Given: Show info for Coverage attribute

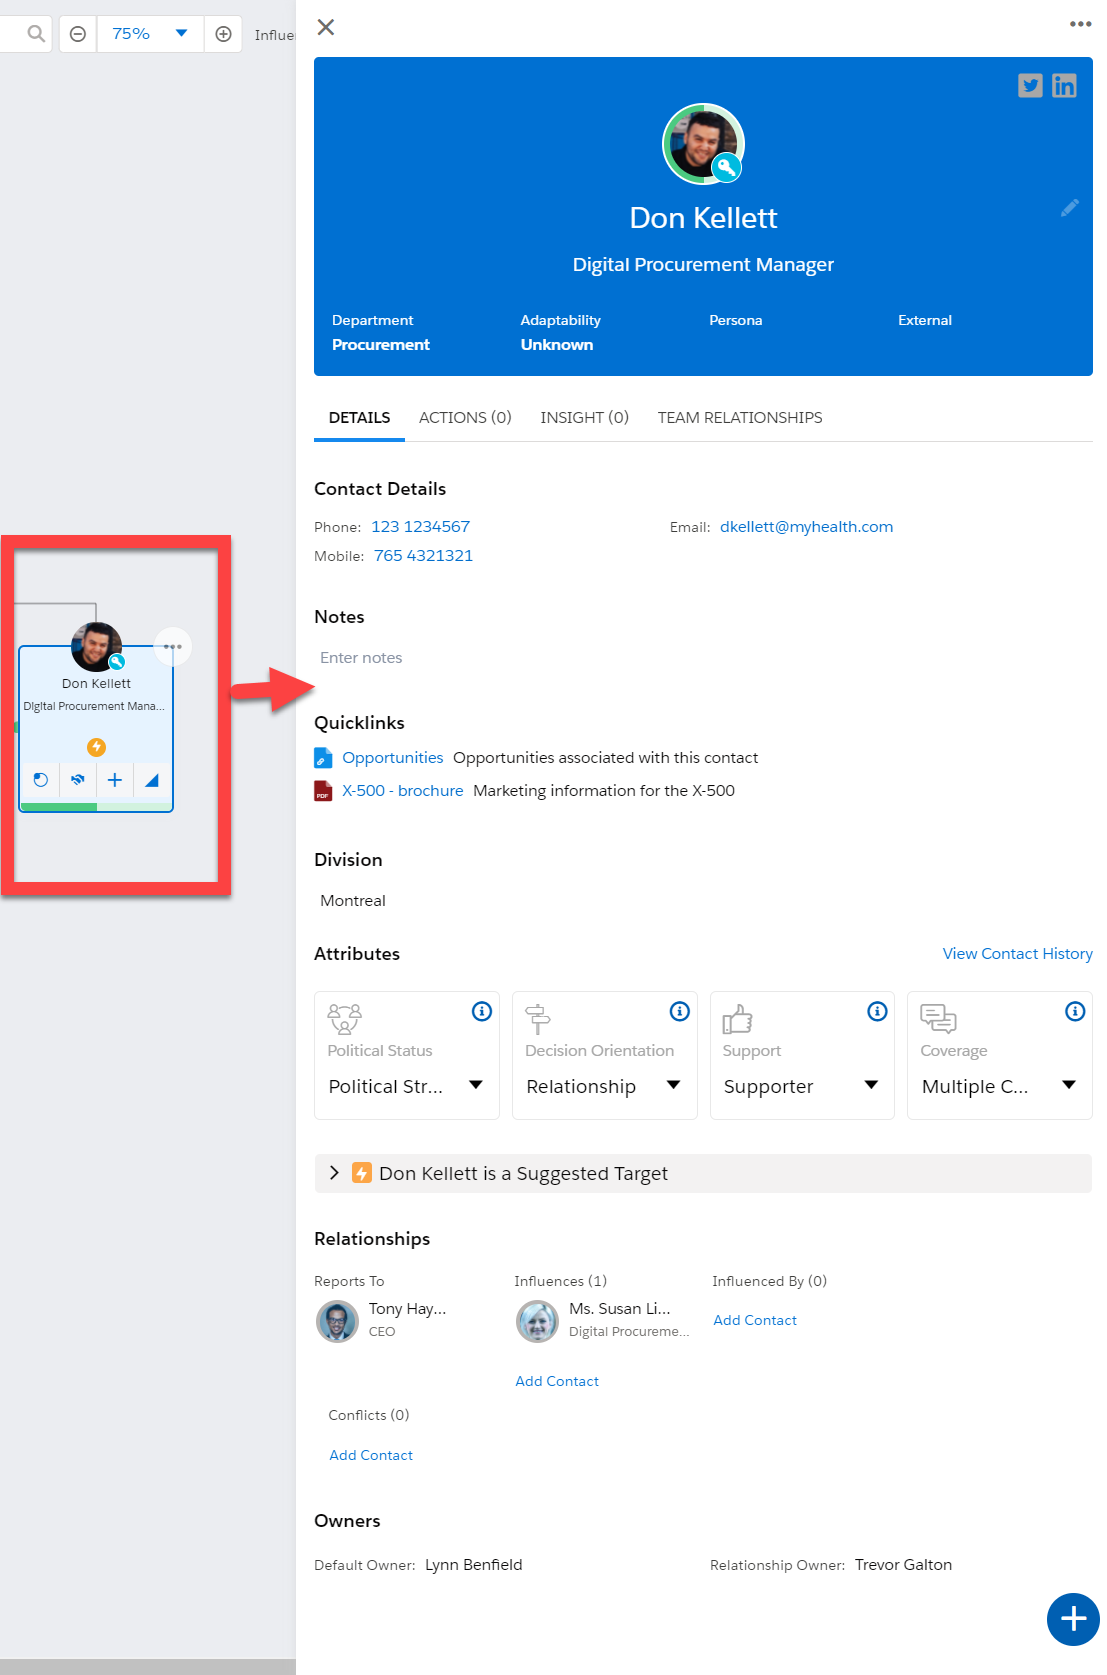Looking at the screenshot, I should tap(1075, 1011).
